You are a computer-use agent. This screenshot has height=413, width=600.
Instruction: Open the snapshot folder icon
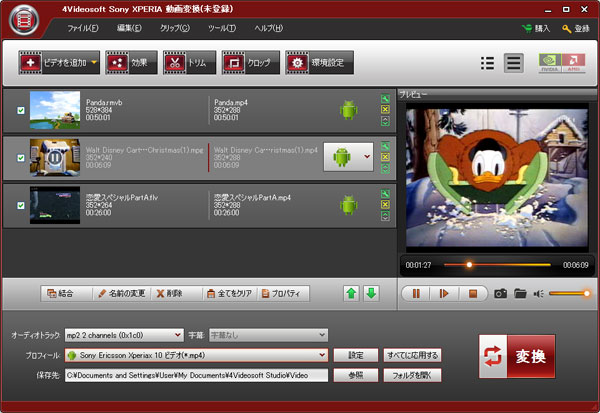520,294
